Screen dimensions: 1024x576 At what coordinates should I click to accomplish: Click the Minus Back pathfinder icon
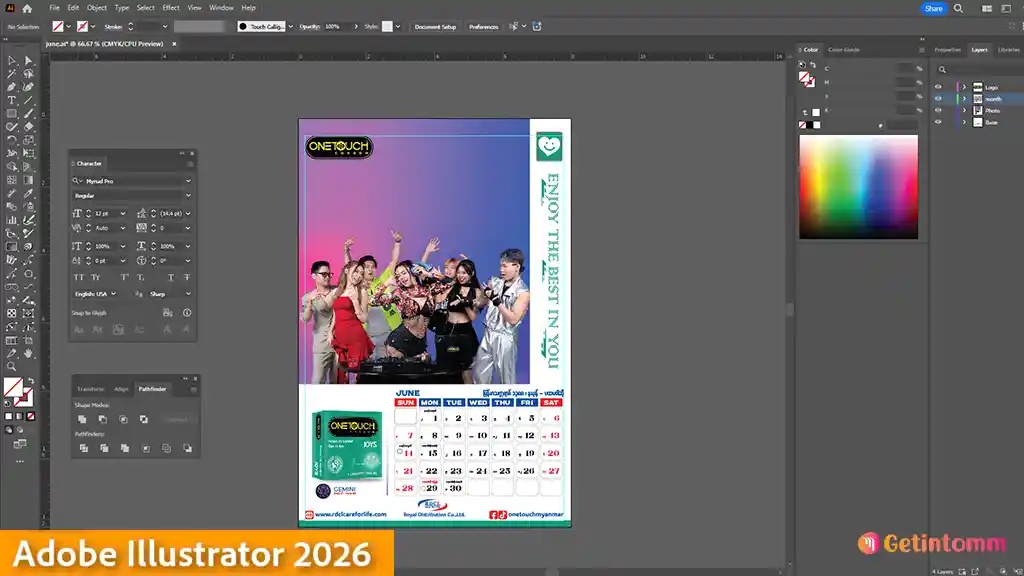187,448
